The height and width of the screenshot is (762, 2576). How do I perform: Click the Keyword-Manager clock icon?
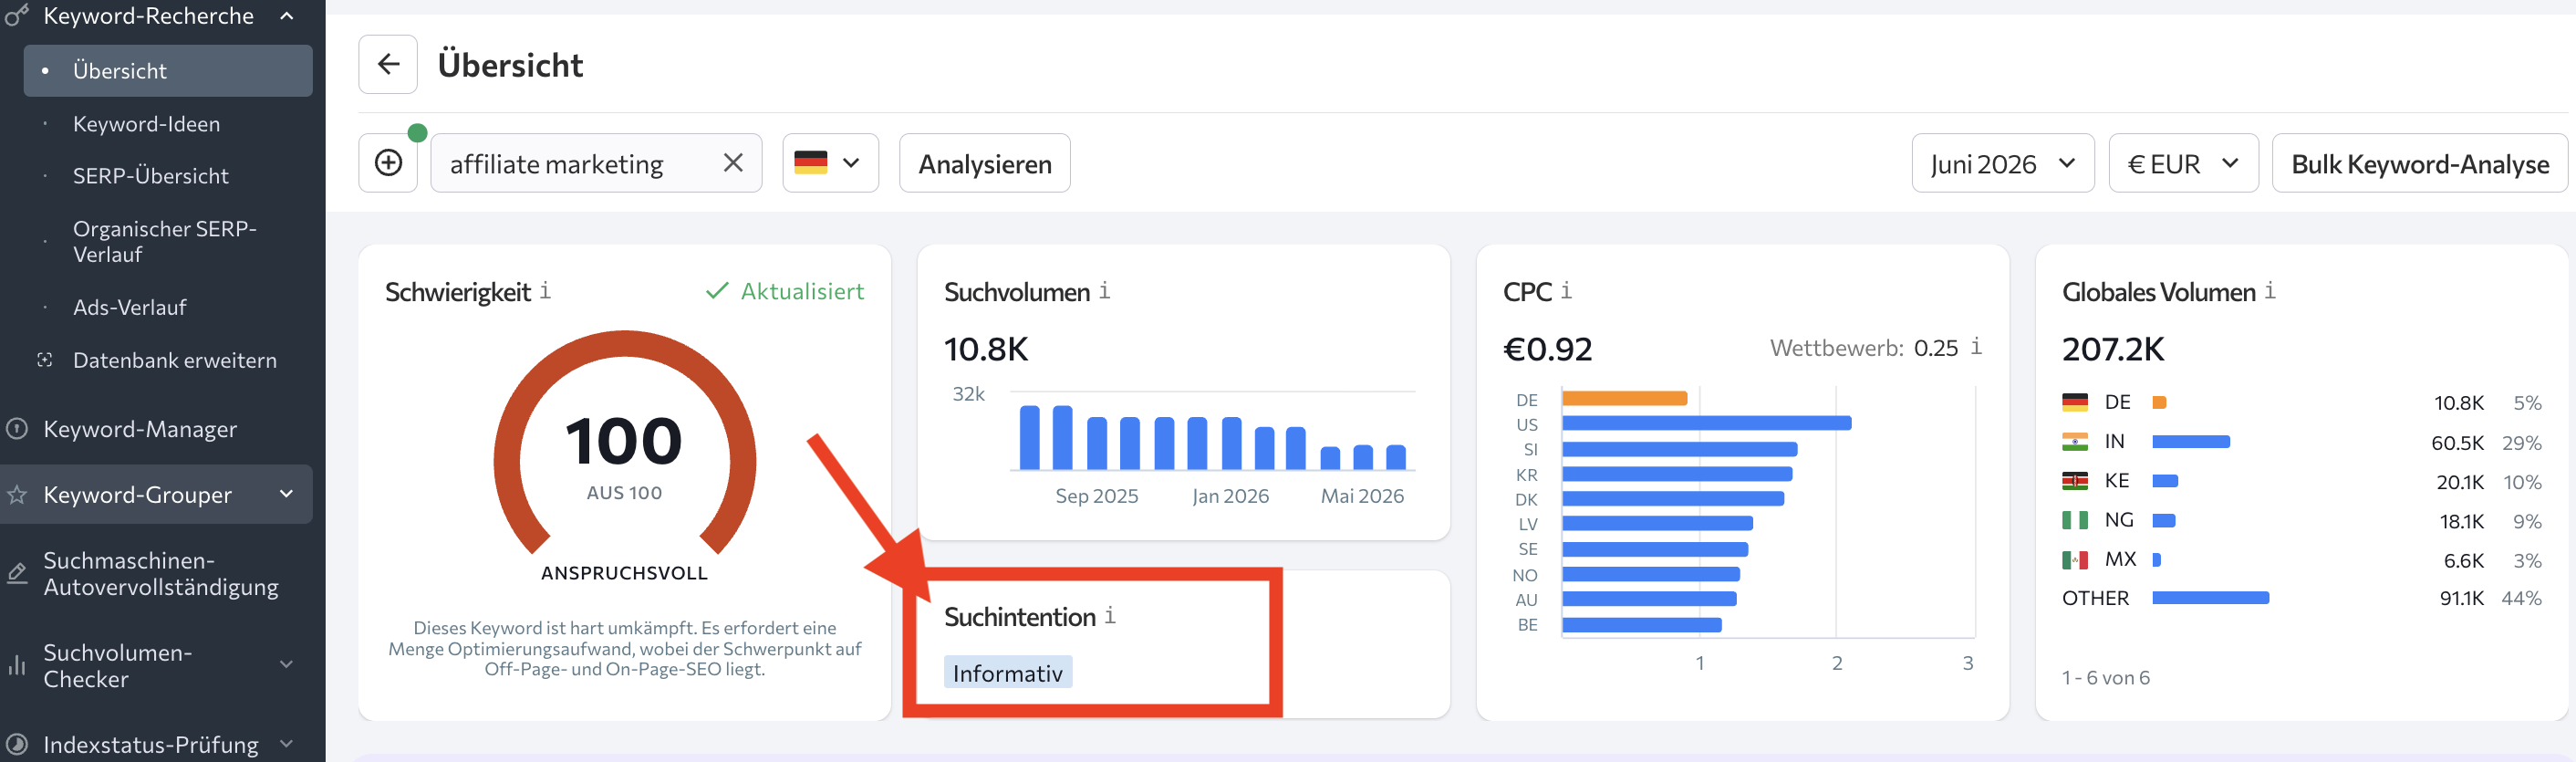pos(17,429)
